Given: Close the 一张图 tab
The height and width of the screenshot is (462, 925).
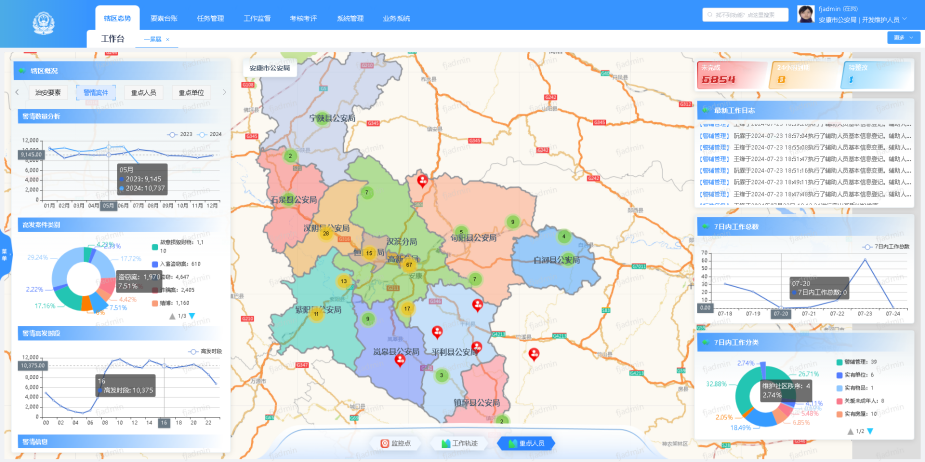Looking at the screenshot, I should (168, 39).
